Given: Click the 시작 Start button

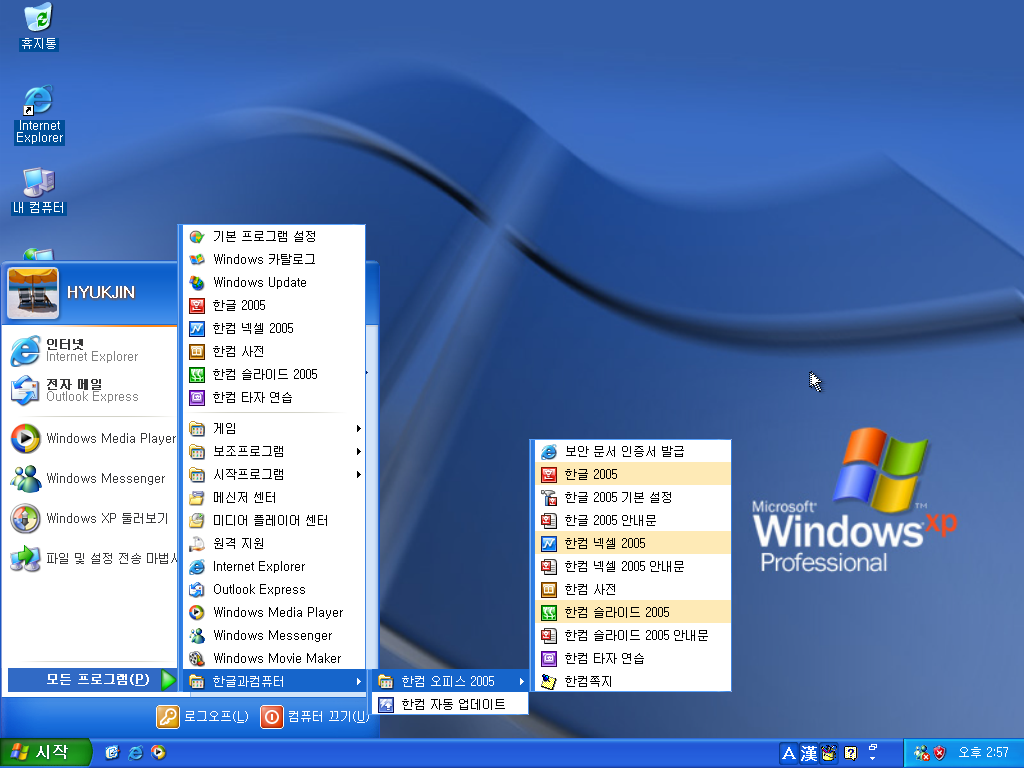Looking at the screenshot, I should pos(44,753).
